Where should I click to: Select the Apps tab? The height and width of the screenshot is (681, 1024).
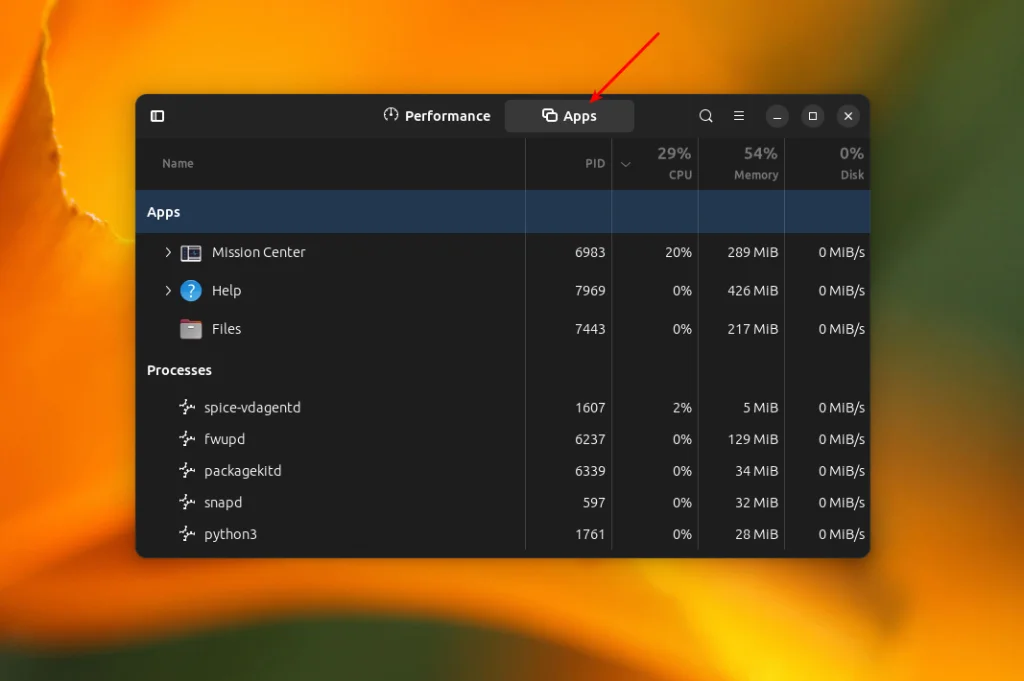point(569,116)
